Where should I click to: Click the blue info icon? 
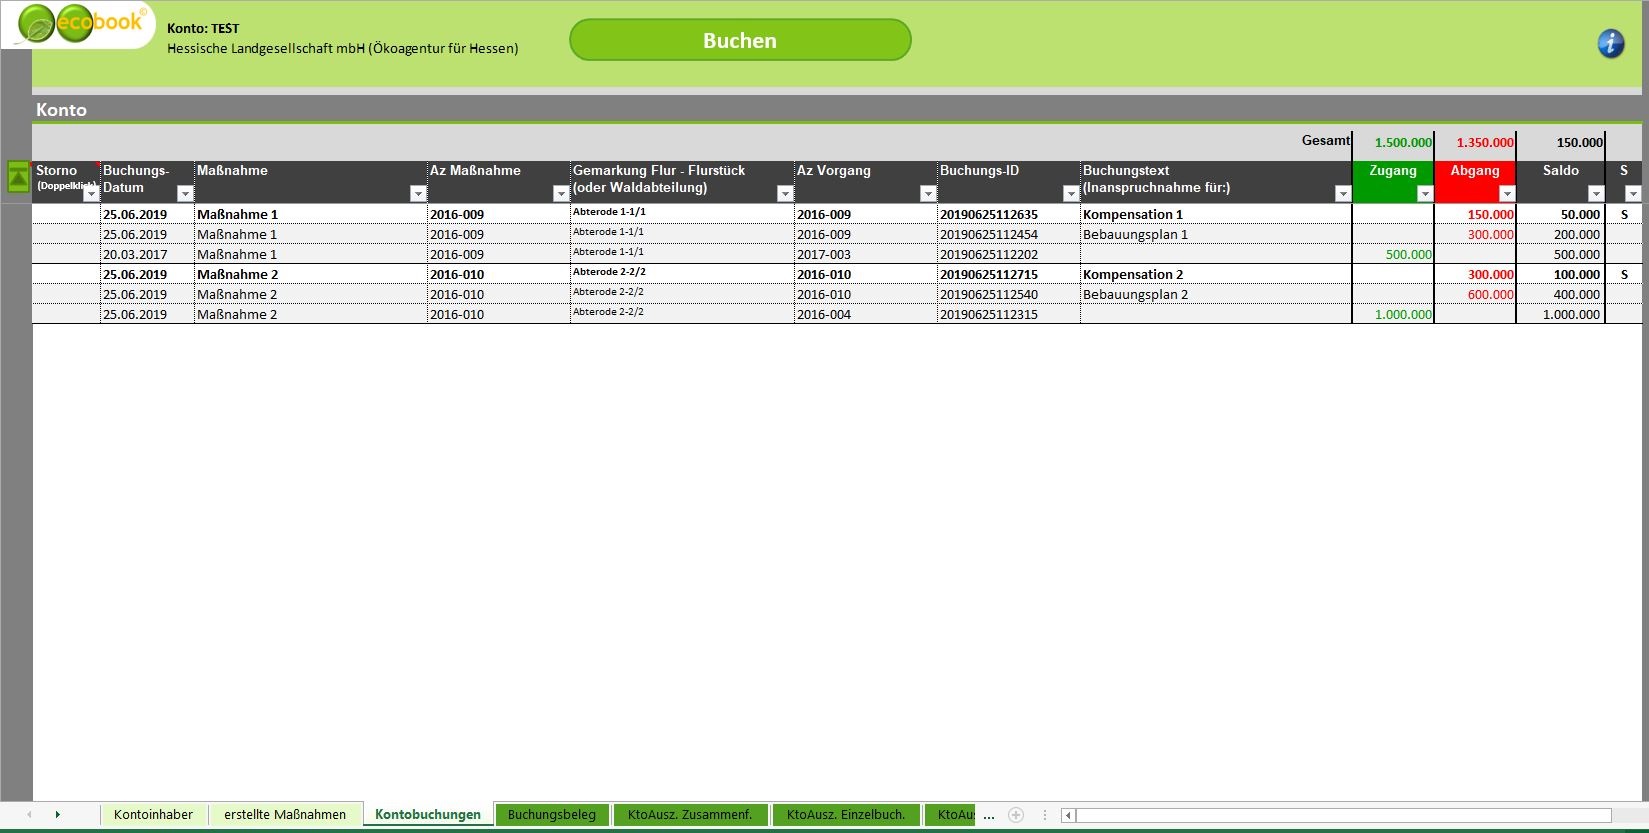(1610, 43)
